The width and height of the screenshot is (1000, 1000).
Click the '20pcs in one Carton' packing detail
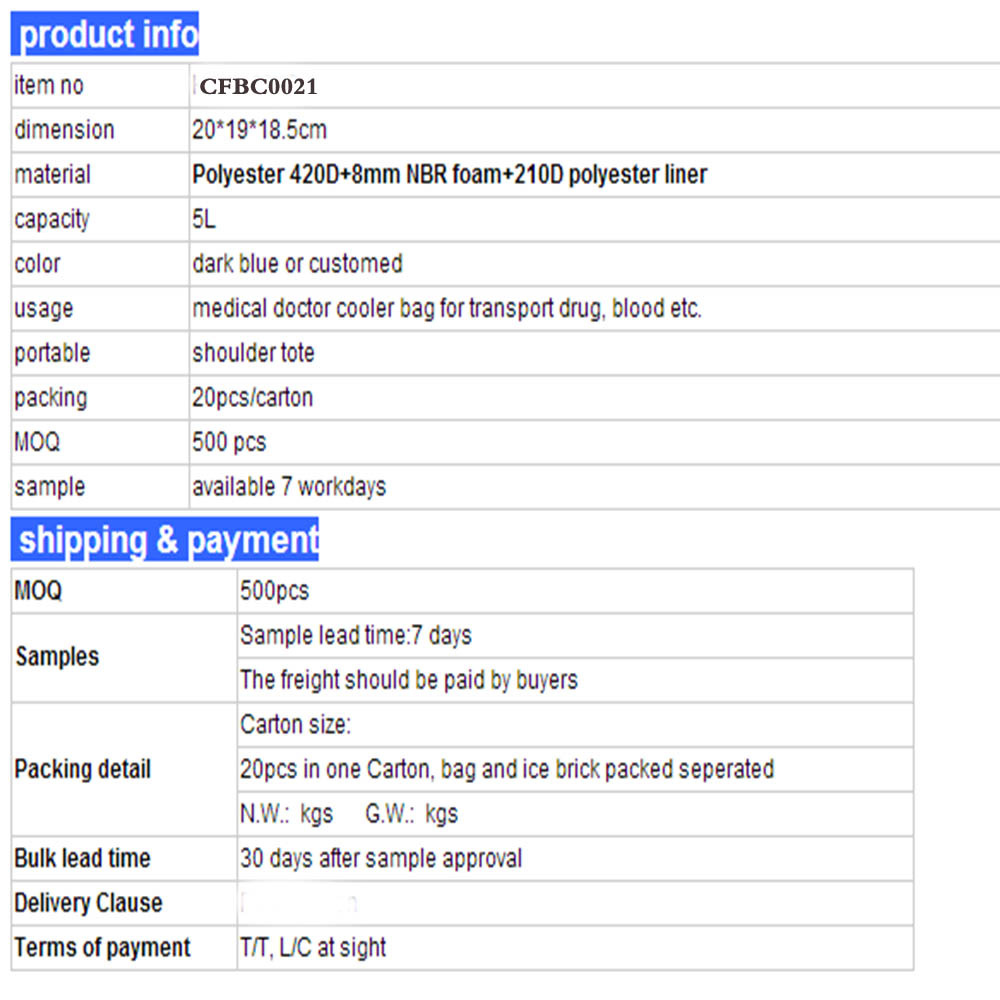pos(506,769)
